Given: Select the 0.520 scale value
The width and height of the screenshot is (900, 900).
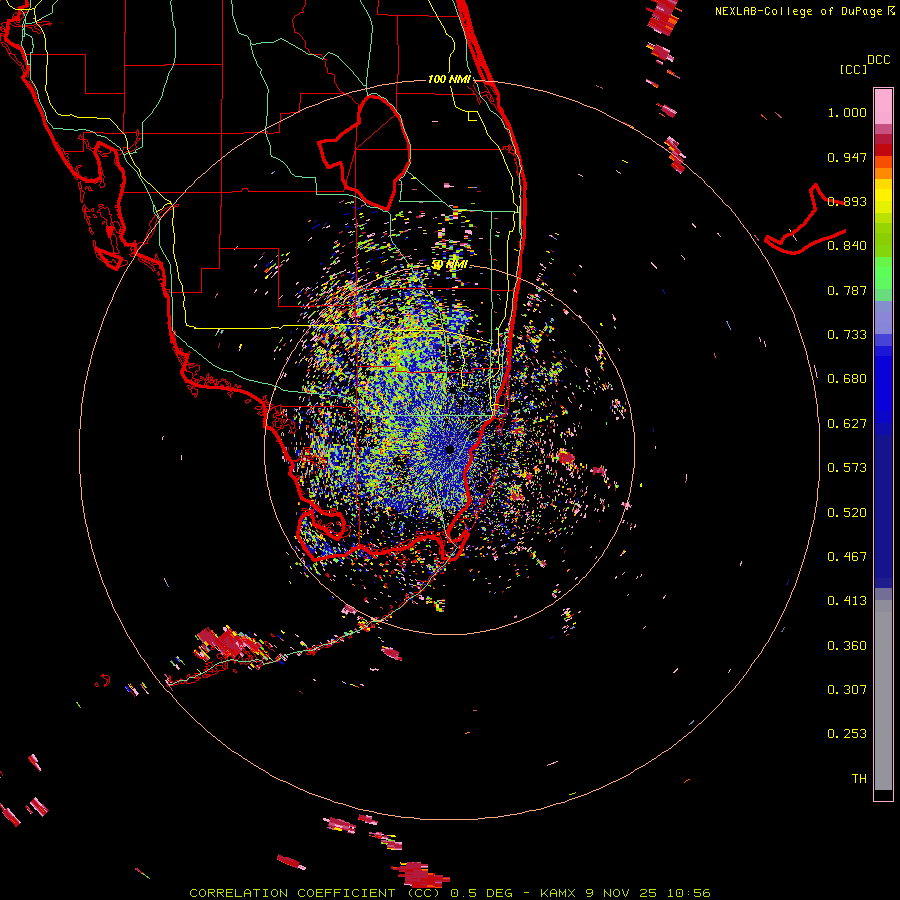Looking at the screenshot, I should tap(847, 513).
